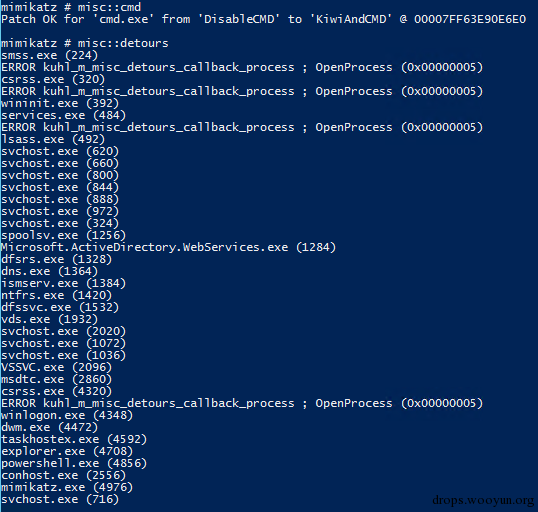Screen dimensions: 538x512
Task: Click the 'misc::cmd' command text
Action: (x=109, y=7)
